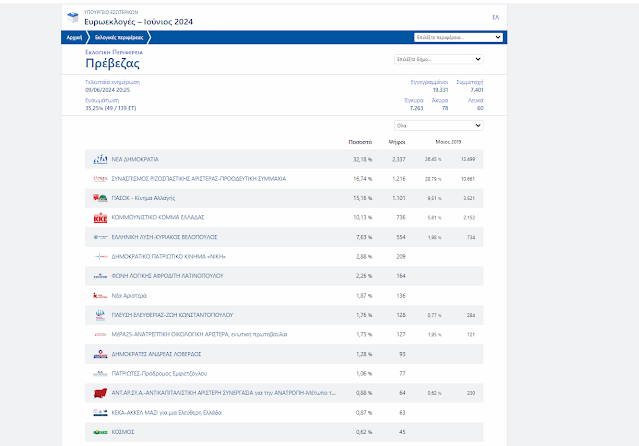Open ΔΗΜΟΚΡΑΤΙΚΟ ΠΑΤΡΙΩΤΙΚΟ ΚΙΝΗΜΑ «ΝΙΚΗ» link
639x446 pixels.
pyautogui.click(x=169, y=256)
